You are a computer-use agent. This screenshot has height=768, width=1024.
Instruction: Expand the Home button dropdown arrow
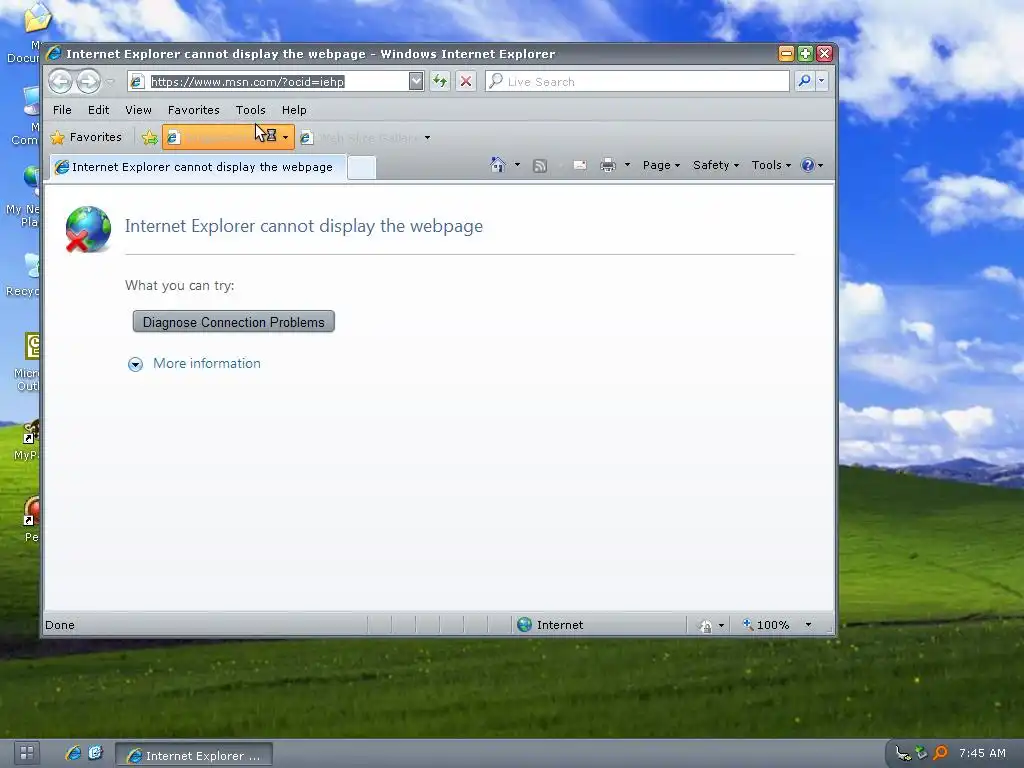(x=517, y=165)
